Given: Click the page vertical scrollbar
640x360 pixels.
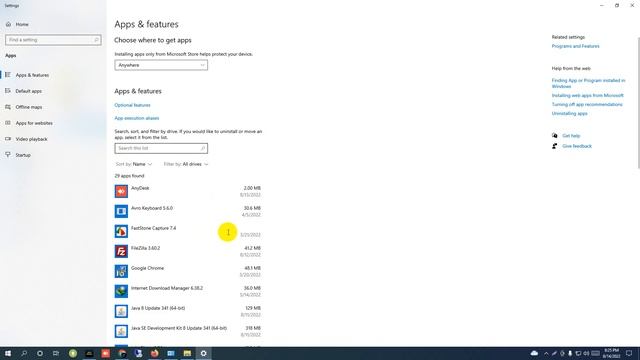Looking at the screenshot, I should coord(638,102).
